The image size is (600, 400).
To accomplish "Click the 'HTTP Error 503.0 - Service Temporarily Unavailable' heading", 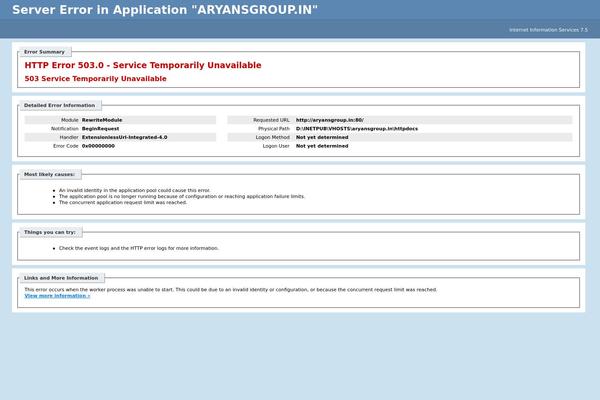I will coord(143,65).
